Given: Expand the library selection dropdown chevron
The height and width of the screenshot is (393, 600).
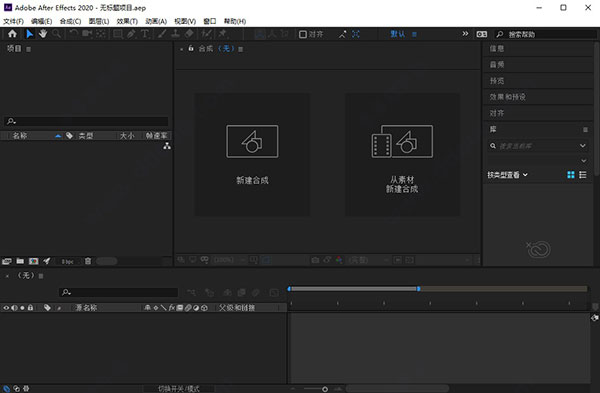Looking at the screenshot, I should (584, 160).
